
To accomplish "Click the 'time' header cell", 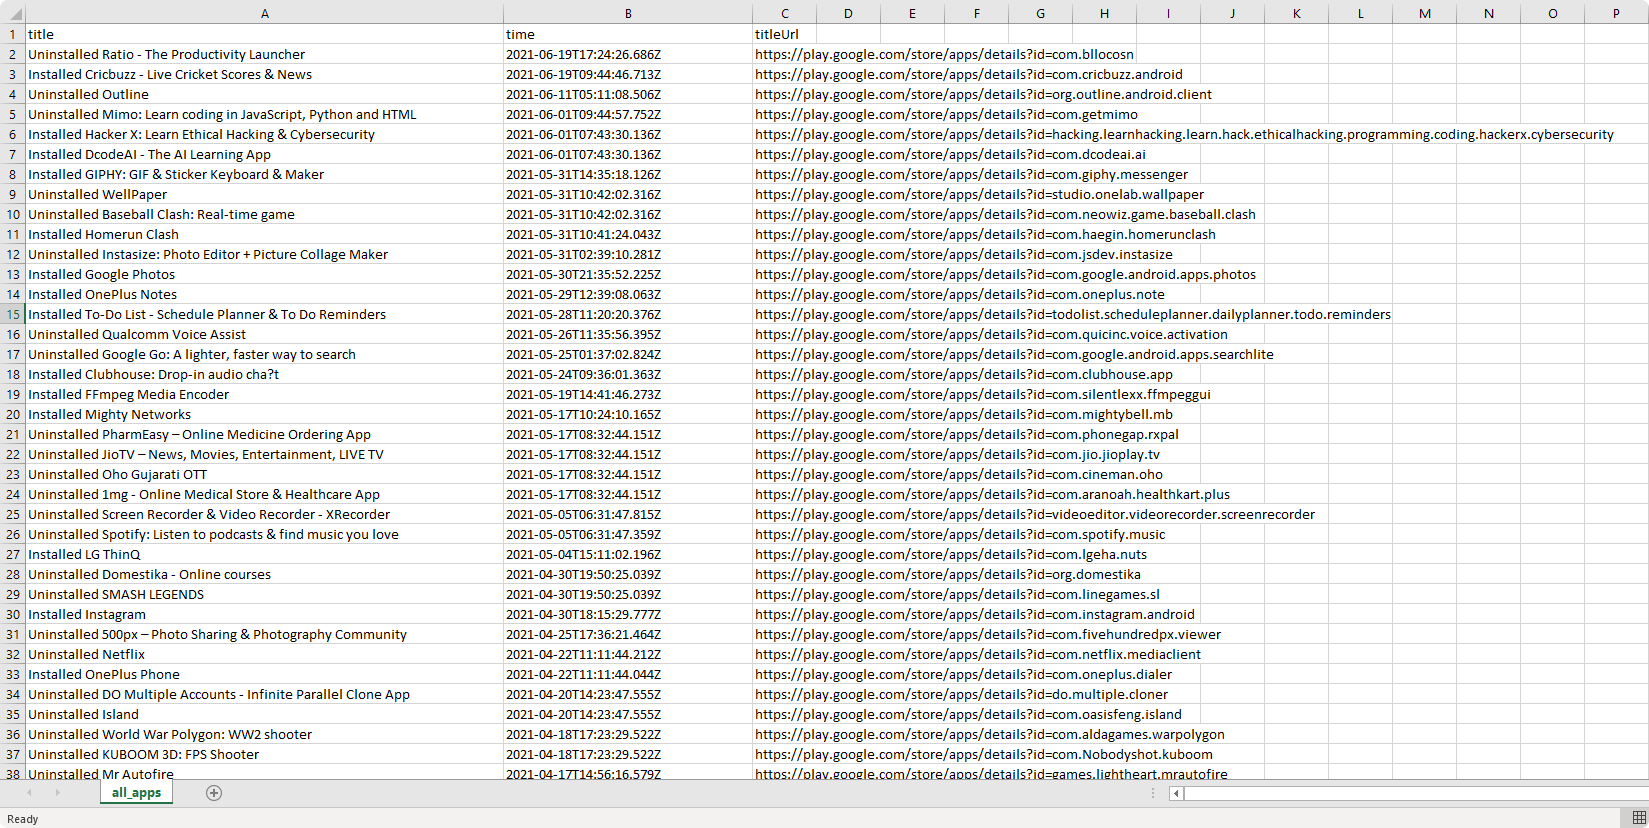I will 628,34.
